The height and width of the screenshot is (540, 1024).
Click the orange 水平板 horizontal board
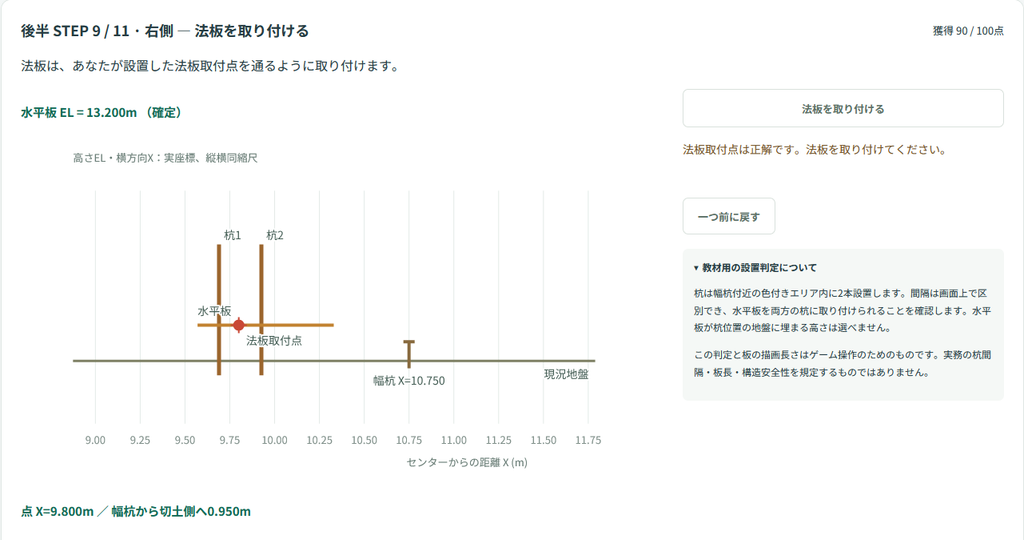265,325
